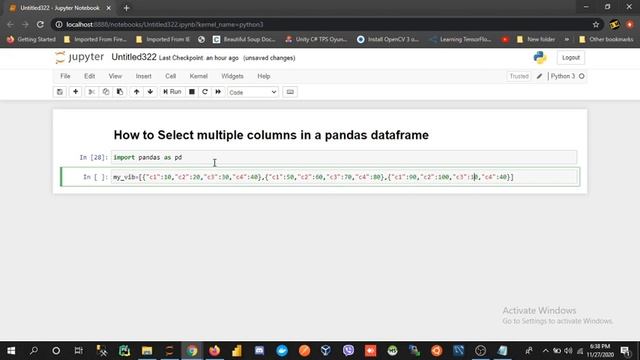Open Firefox from taskbar
Screen dimensions: 640x360
click(x=214, y=351)
